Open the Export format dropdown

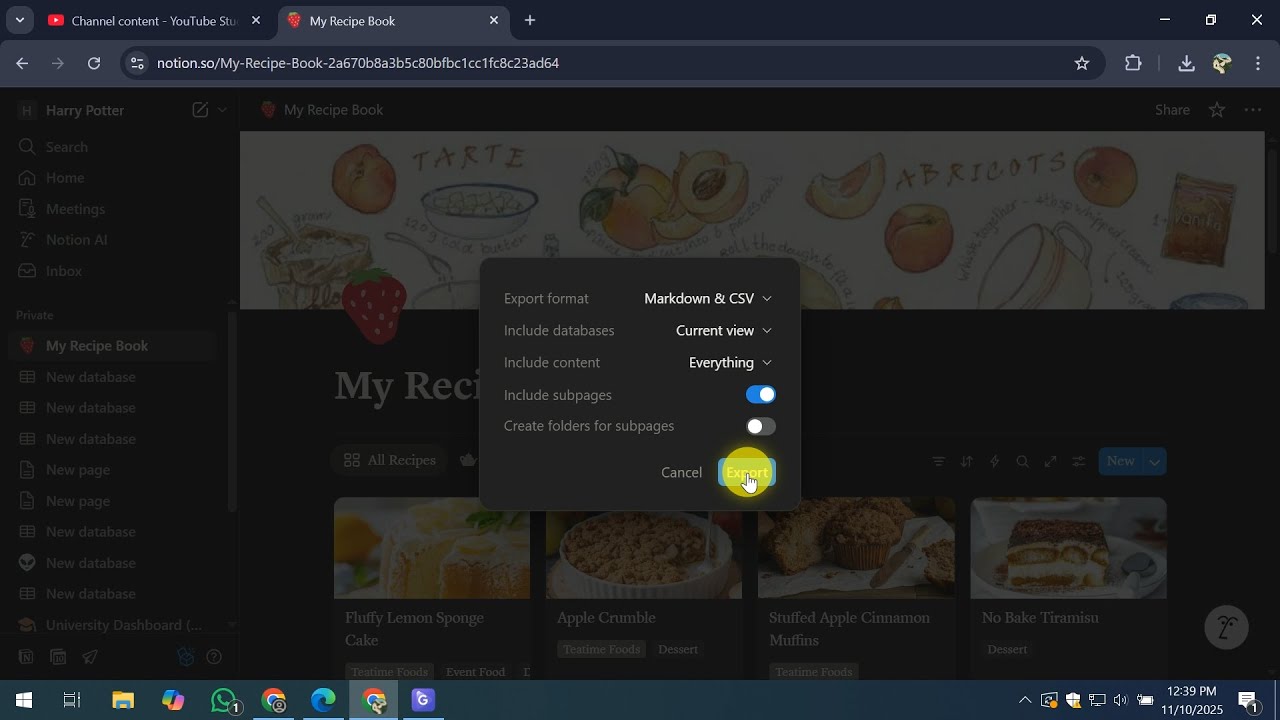tap(708, 299)
